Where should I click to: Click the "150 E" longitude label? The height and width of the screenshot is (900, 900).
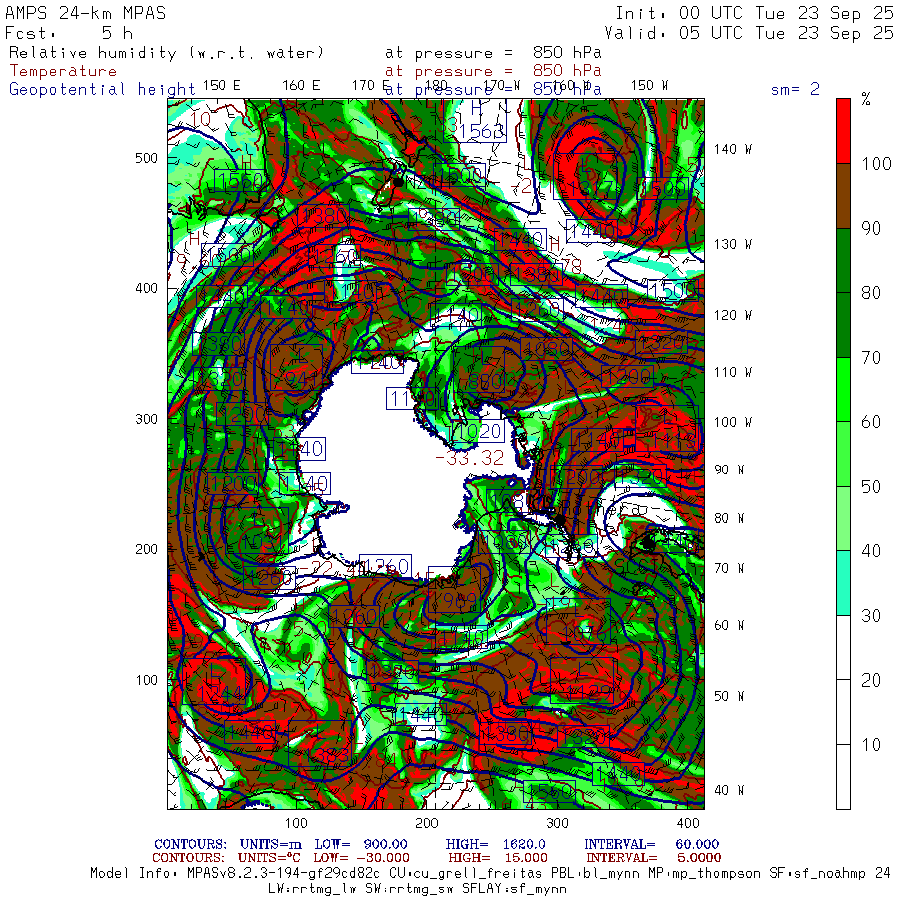click(221, 85)
